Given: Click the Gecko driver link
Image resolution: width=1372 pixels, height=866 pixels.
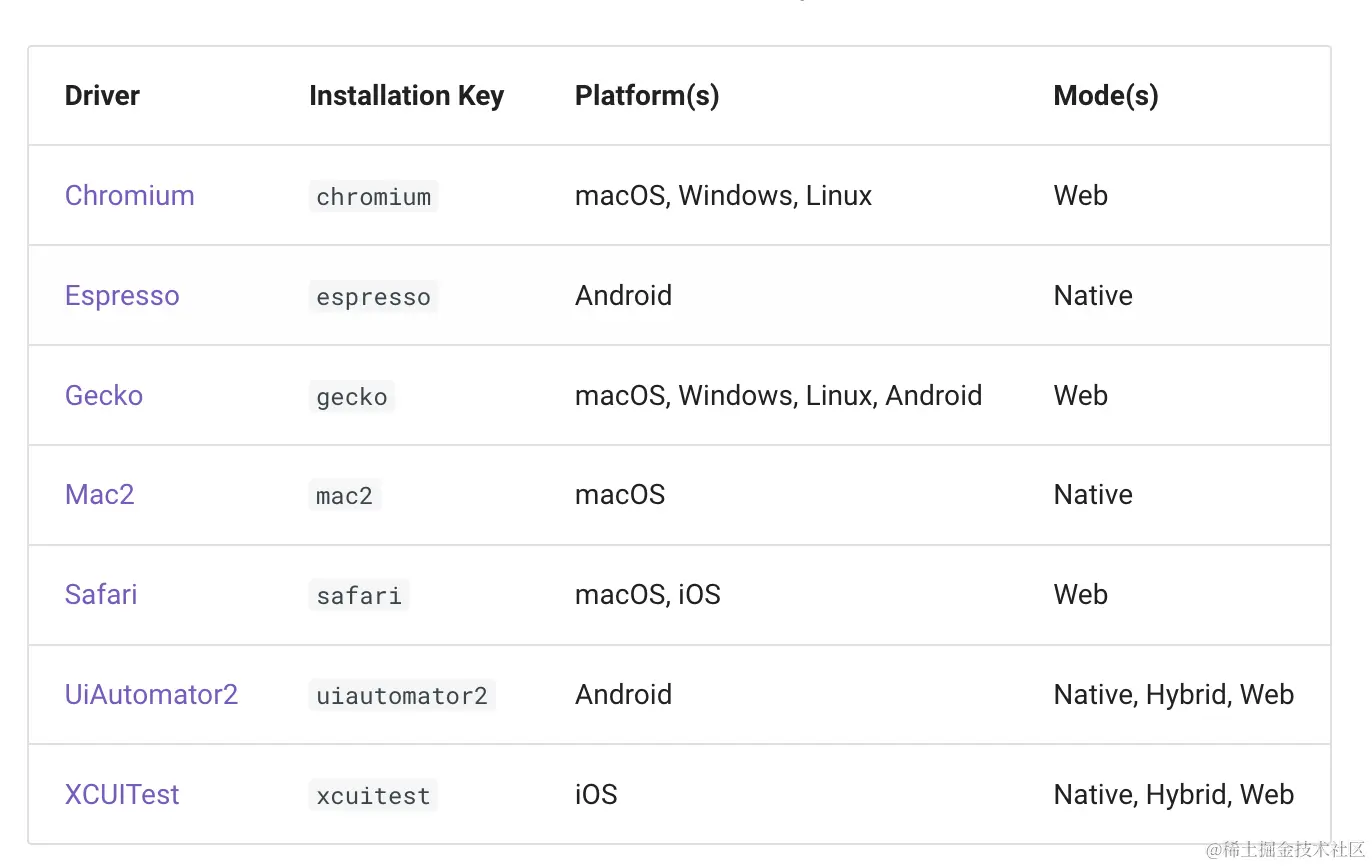Looking at the screenshot, I should pos(104,396).
